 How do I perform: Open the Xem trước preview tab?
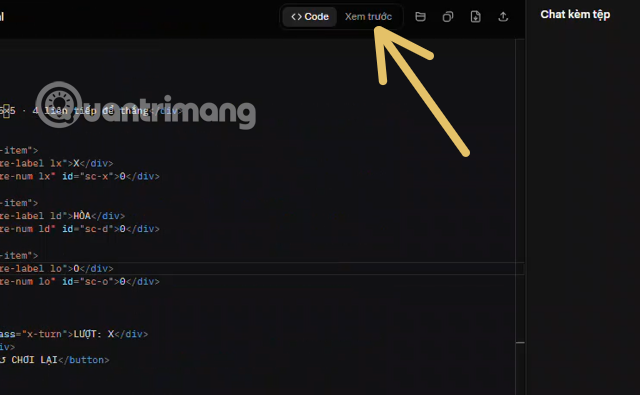(x=368, y=17)
